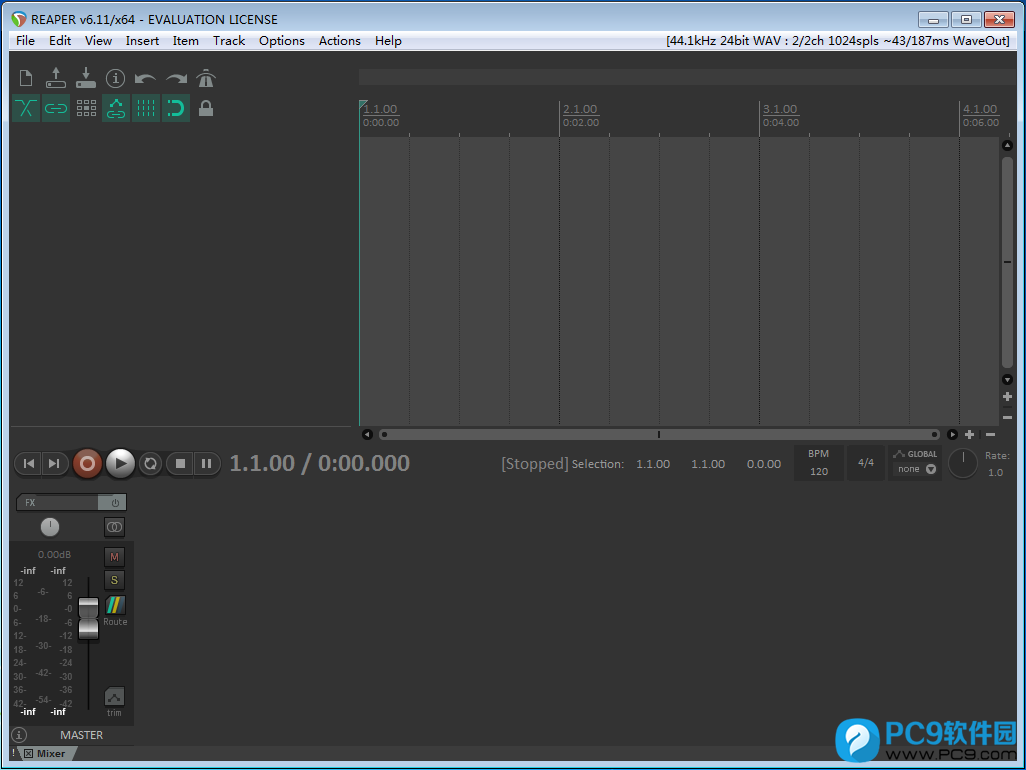
Task: Toggle locking padlock icon
Action: coord(205,108)
